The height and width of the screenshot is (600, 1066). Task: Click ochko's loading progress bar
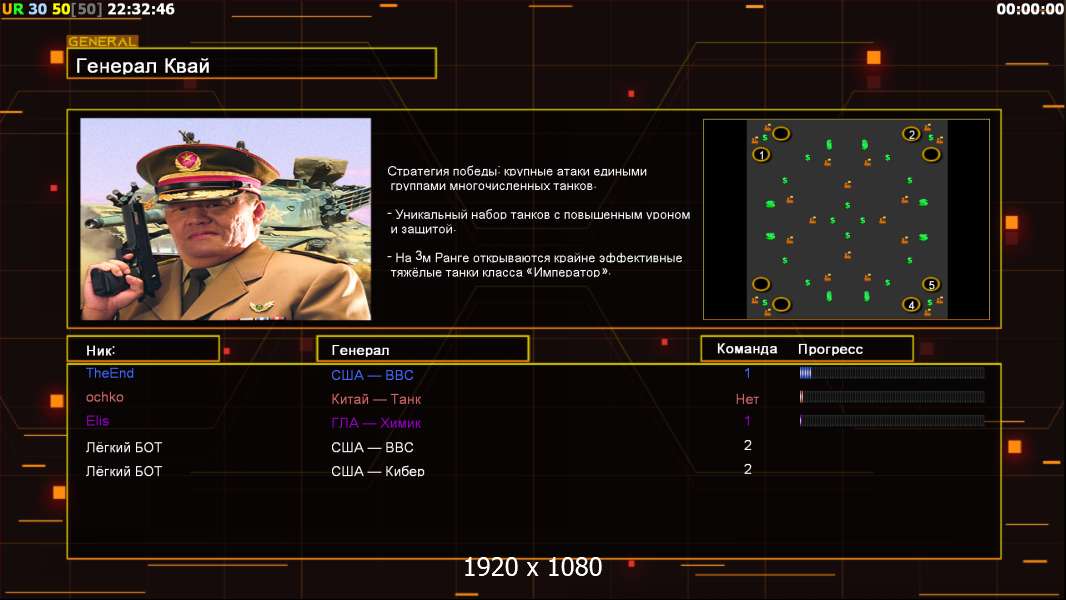892,396
